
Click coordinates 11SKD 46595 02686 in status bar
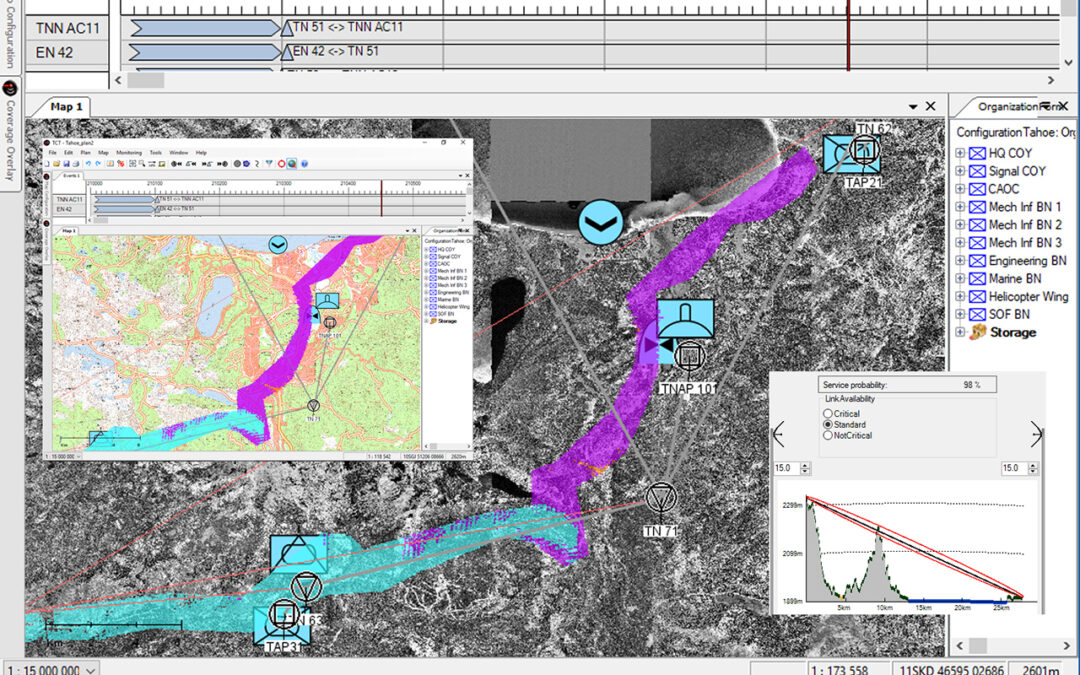pyautogui.click(x=951, y=669)
